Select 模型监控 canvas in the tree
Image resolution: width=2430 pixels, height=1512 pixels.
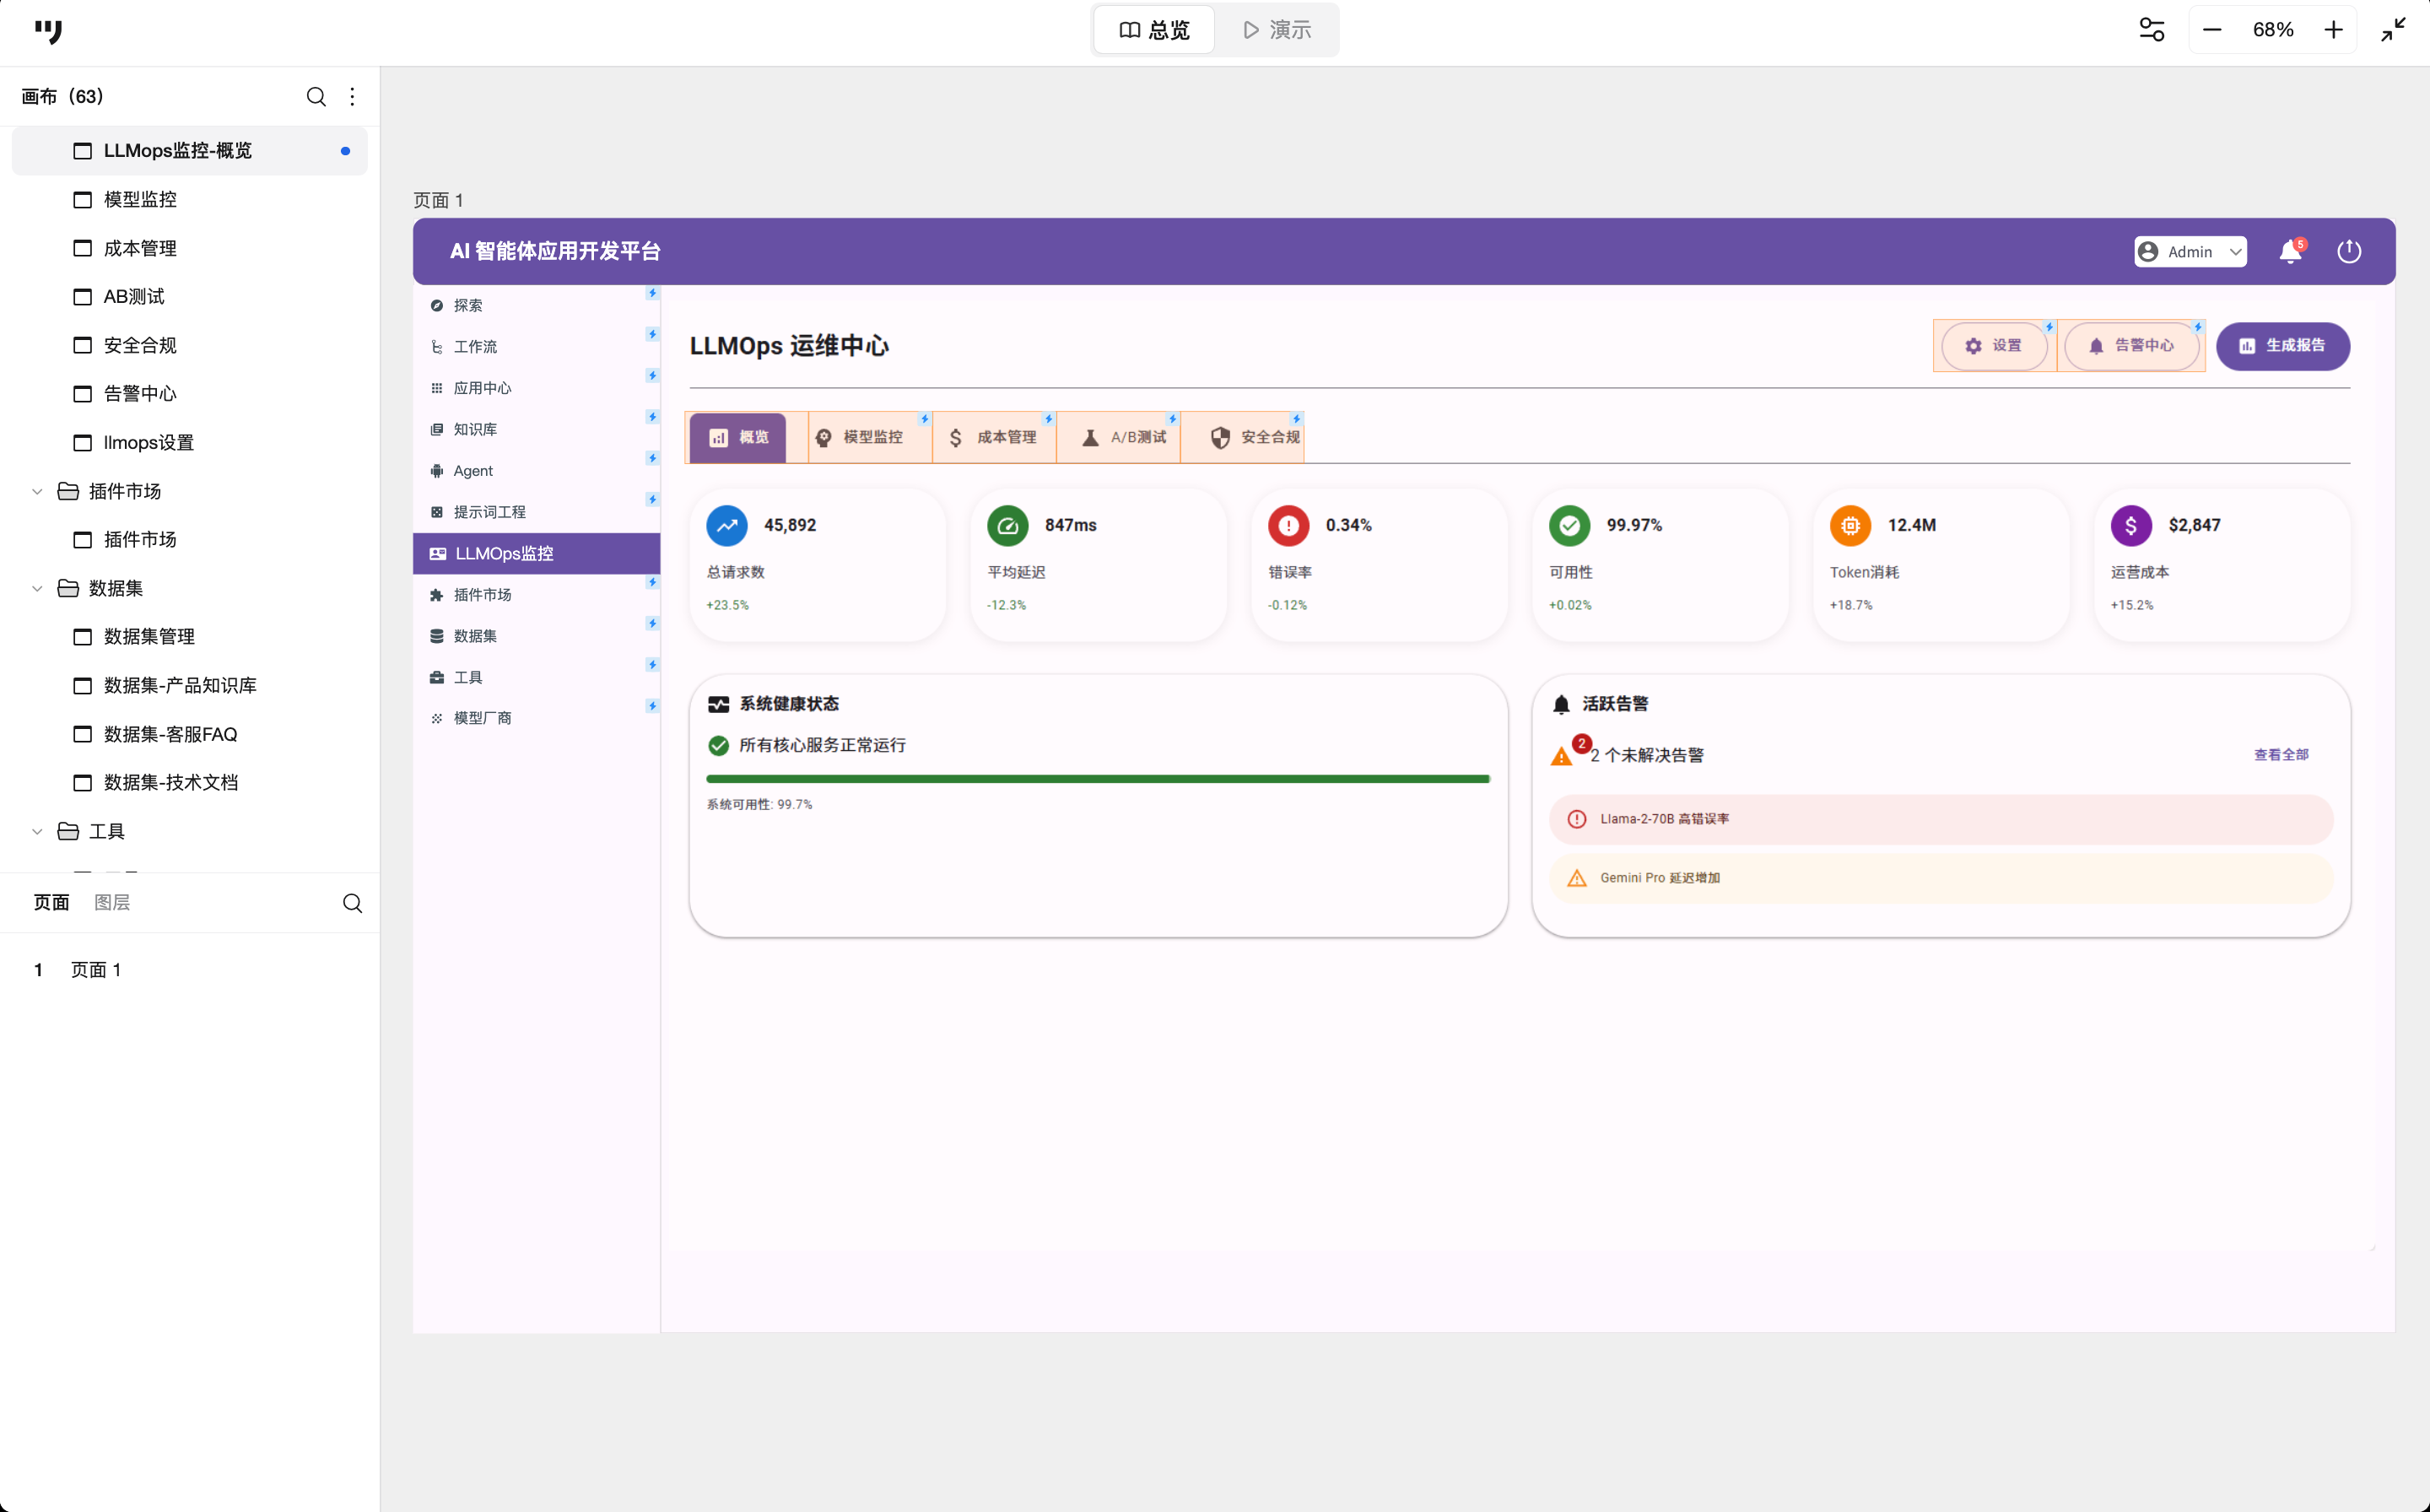click(x=140, y=199)
